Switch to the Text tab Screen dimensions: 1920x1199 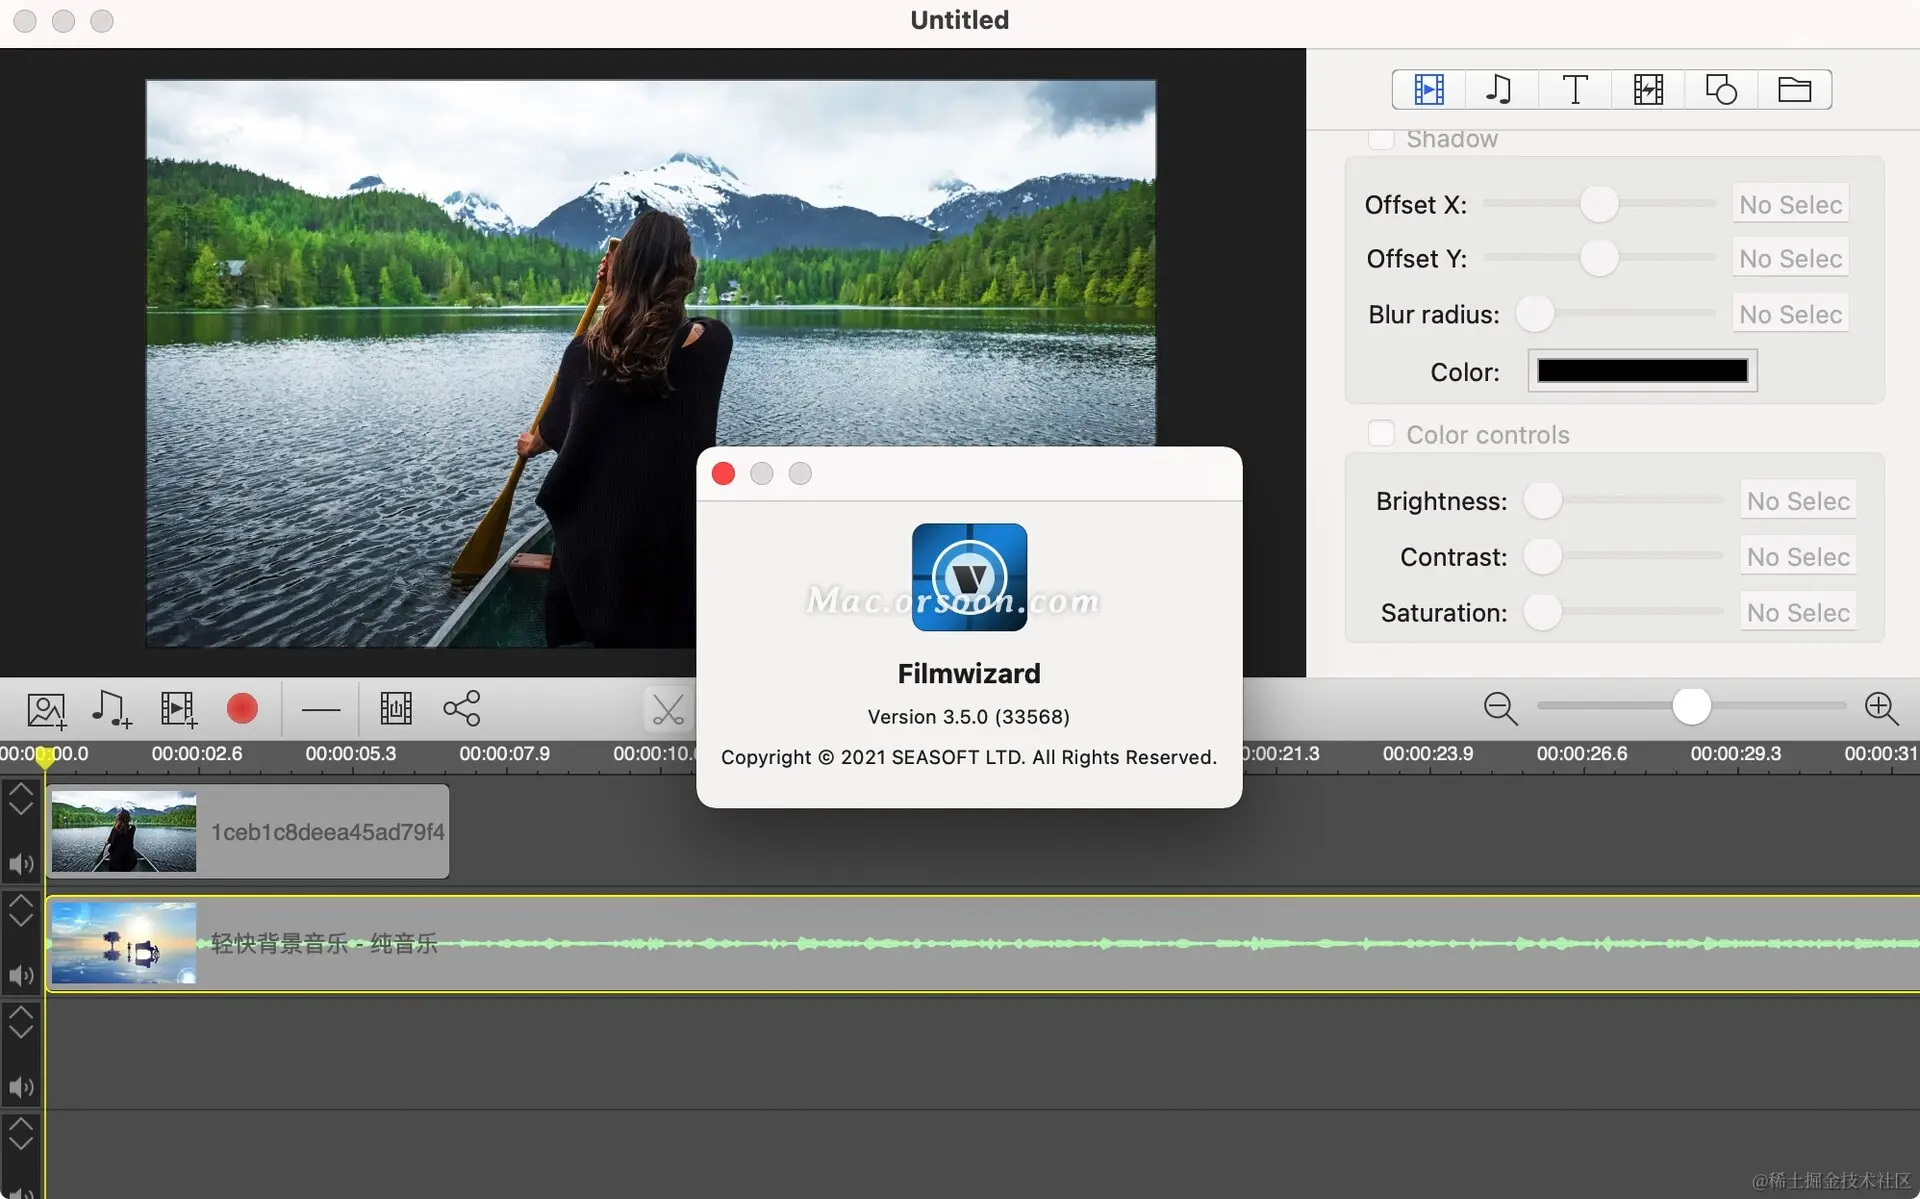[x=1574, y=90]
